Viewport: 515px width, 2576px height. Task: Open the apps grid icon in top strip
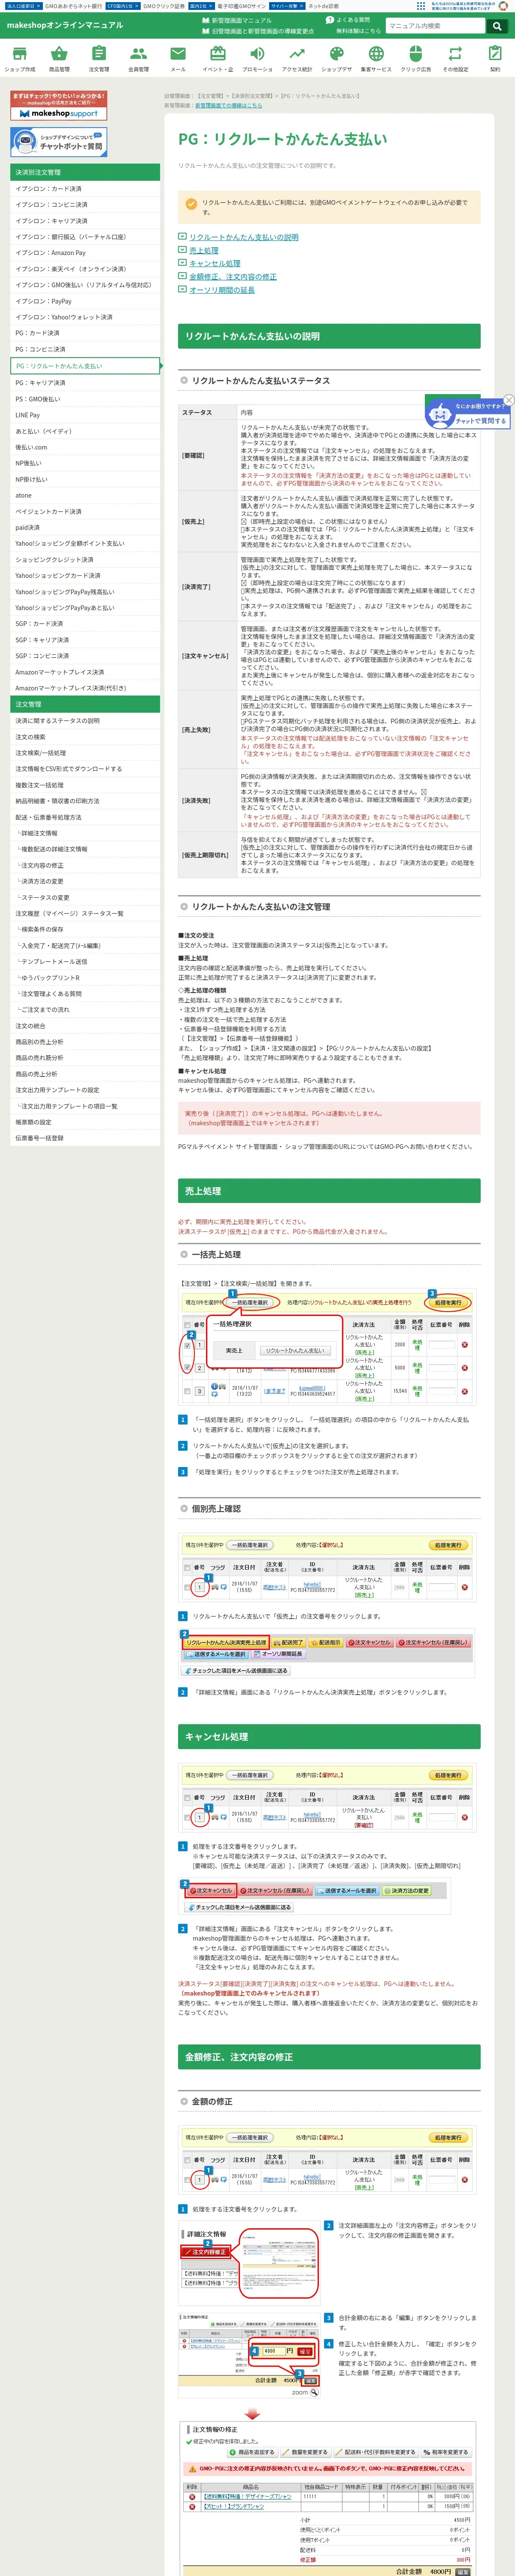point(421,6)
